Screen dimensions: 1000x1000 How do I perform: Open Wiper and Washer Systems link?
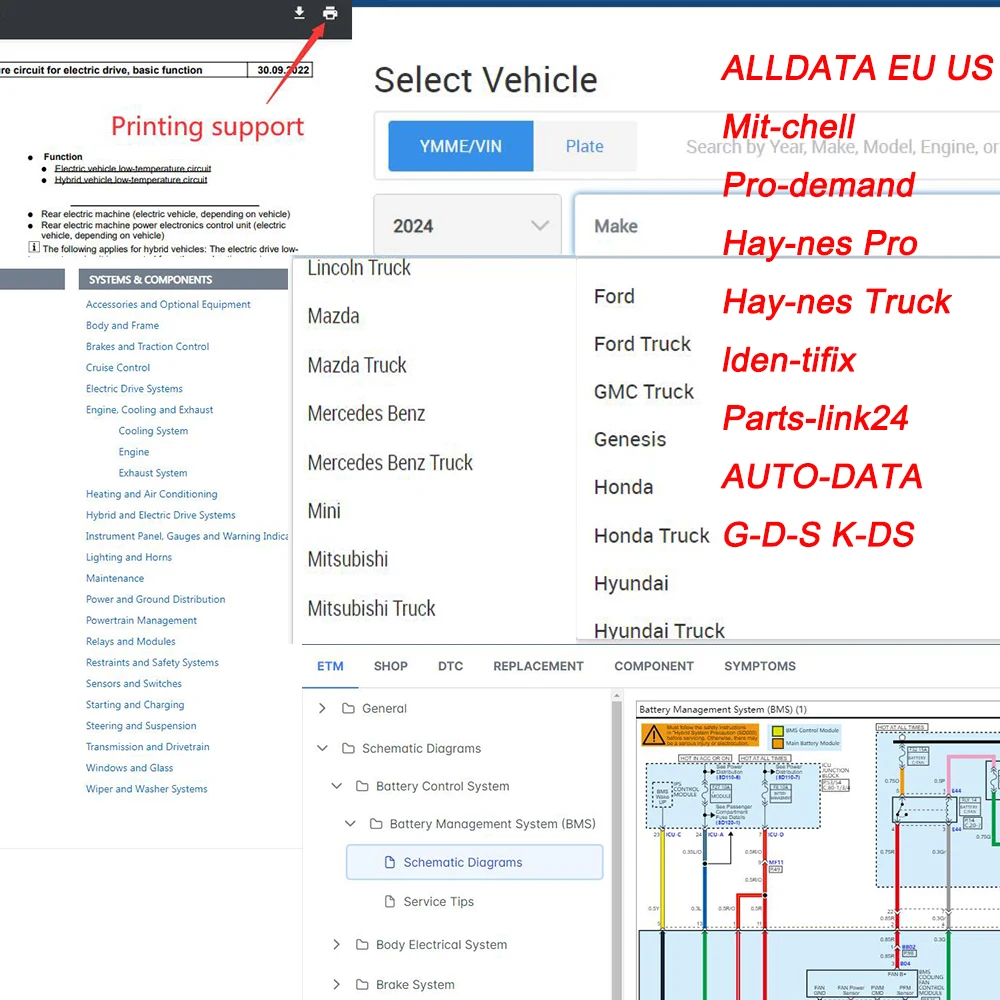(x=147, y=788)
